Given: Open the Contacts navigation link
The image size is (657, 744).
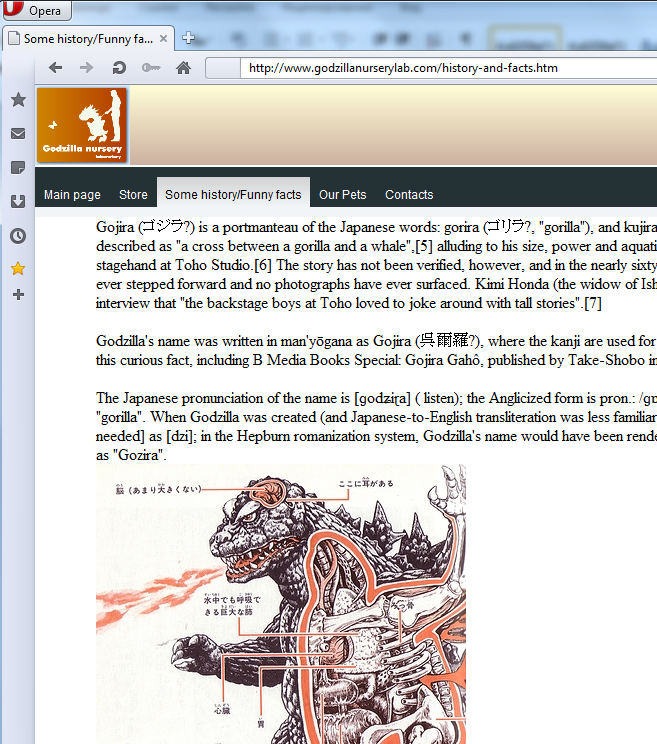Looking at the screenshot, I should click(409, 195).
